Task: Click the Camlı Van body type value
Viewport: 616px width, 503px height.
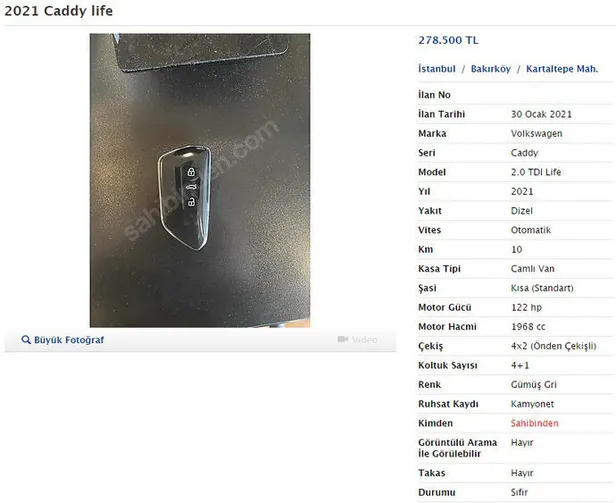Action: pos(532,269)
